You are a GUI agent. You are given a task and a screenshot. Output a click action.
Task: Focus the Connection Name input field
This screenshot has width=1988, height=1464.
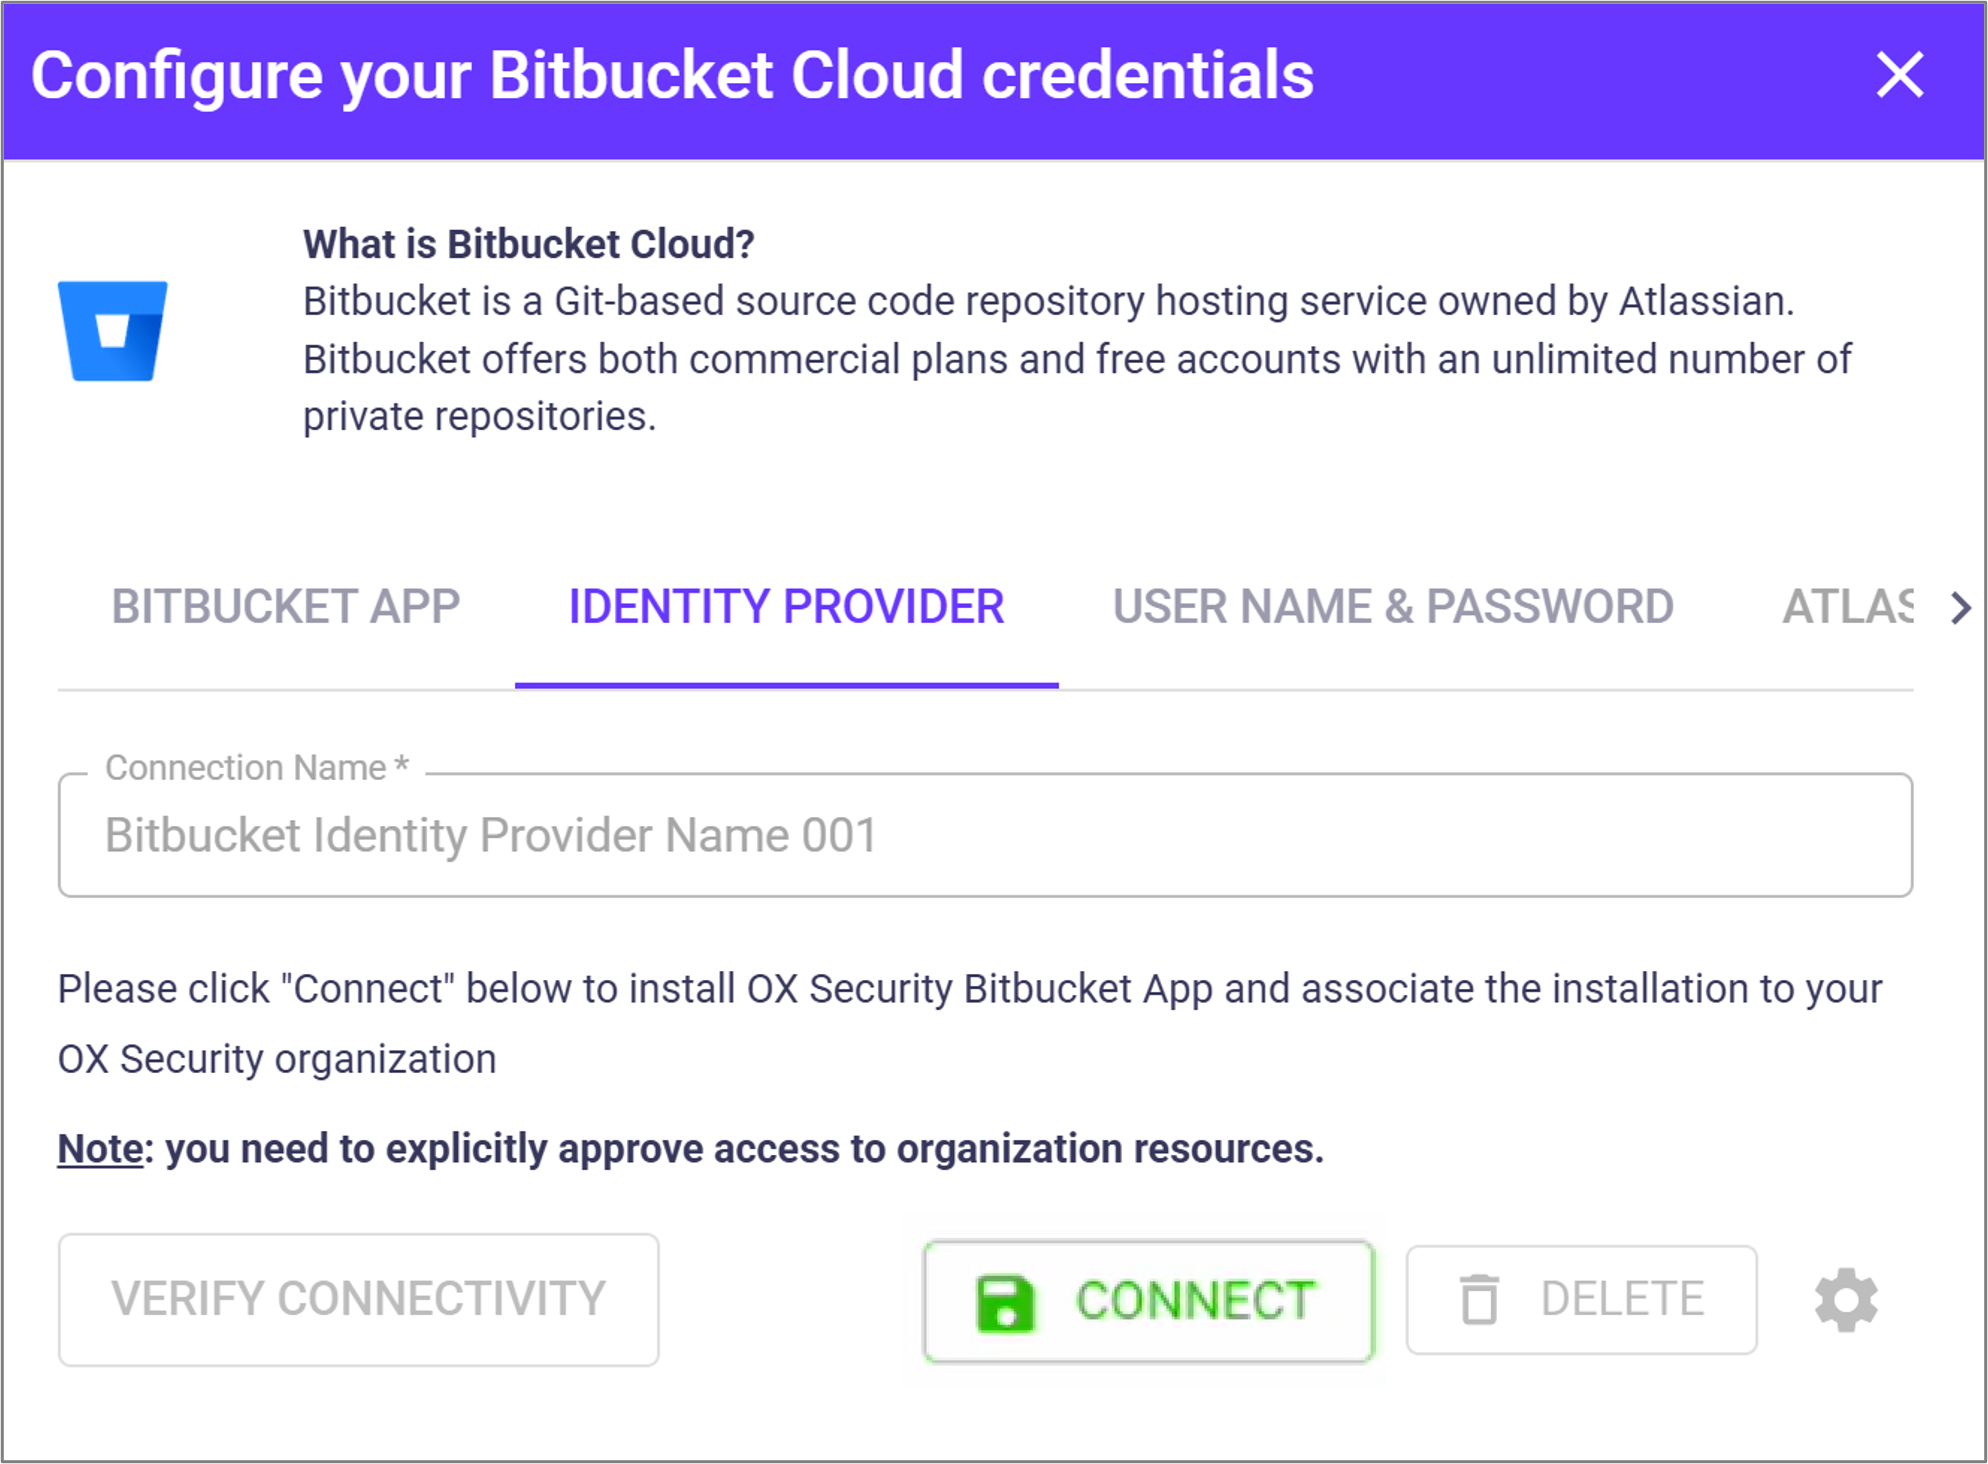click(985, 836)
